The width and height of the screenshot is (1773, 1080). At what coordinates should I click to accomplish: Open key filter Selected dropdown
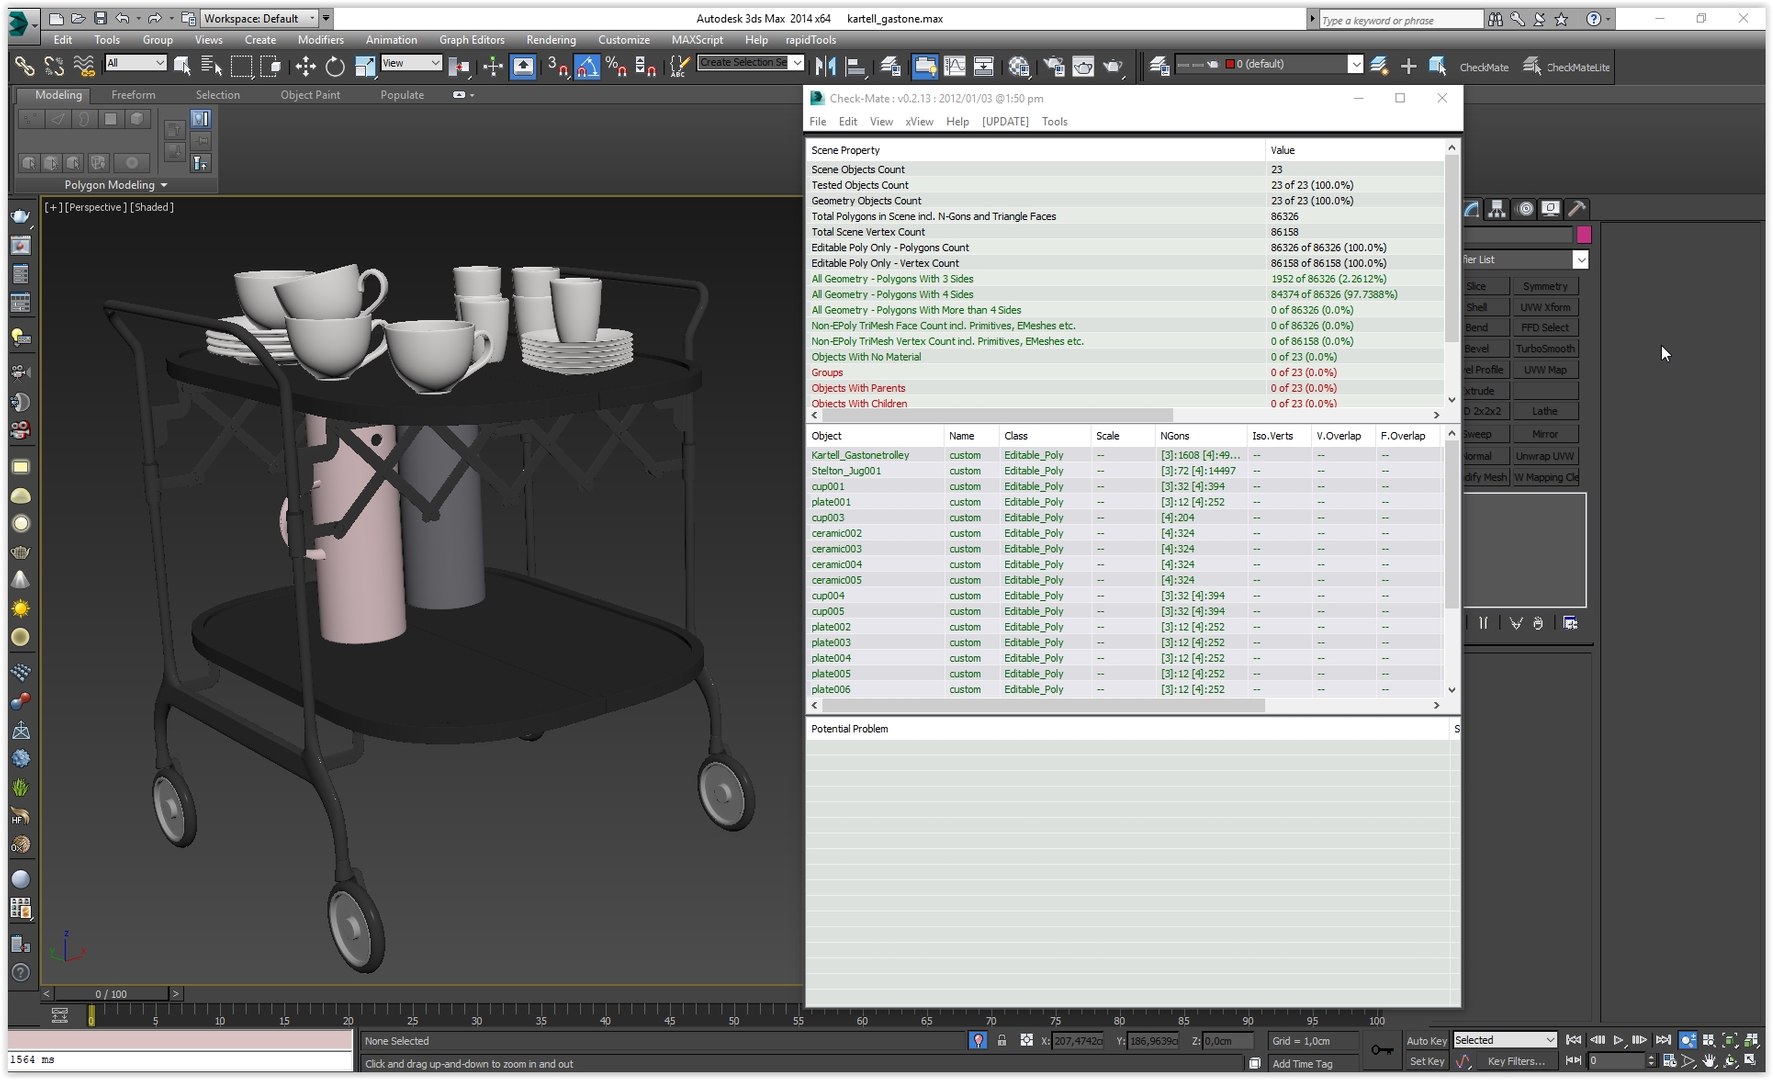[x=1505, y=1040]
